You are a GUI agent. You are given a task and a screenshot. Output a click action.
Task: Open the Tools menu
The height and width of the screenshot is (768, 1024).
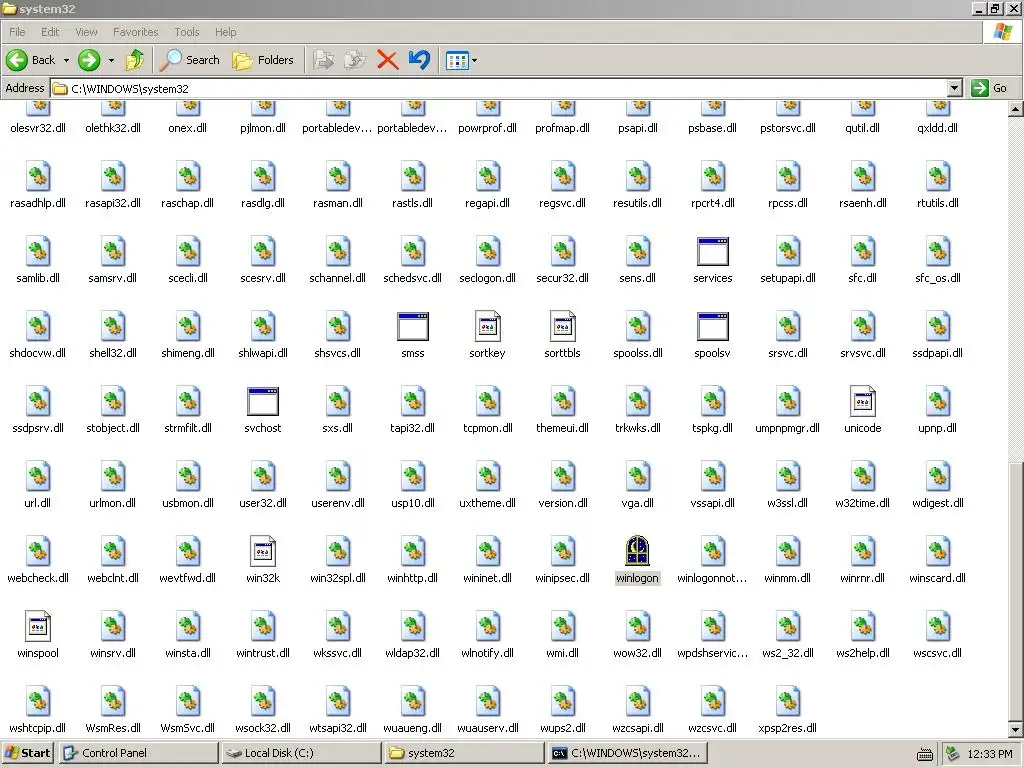pos(187,32)
